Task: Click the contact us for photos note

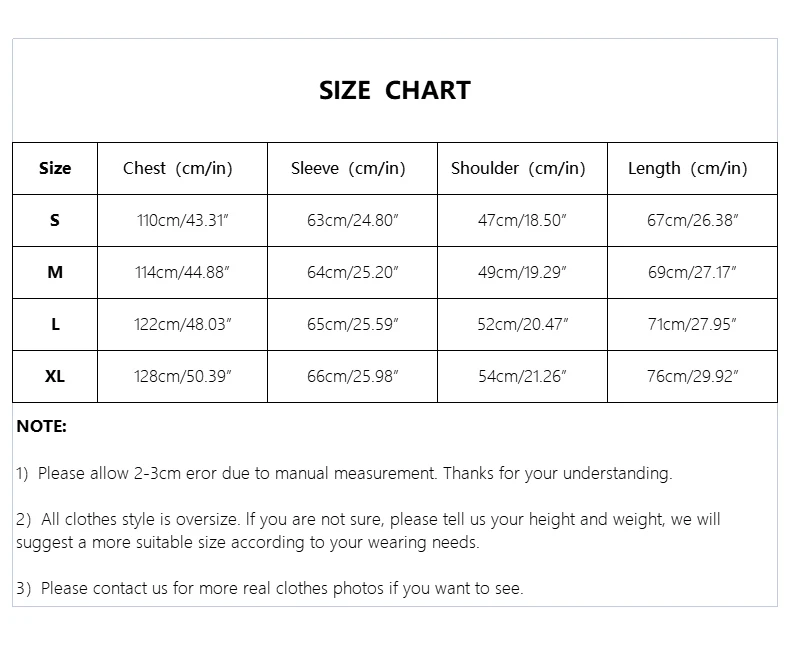Action: 269,588
